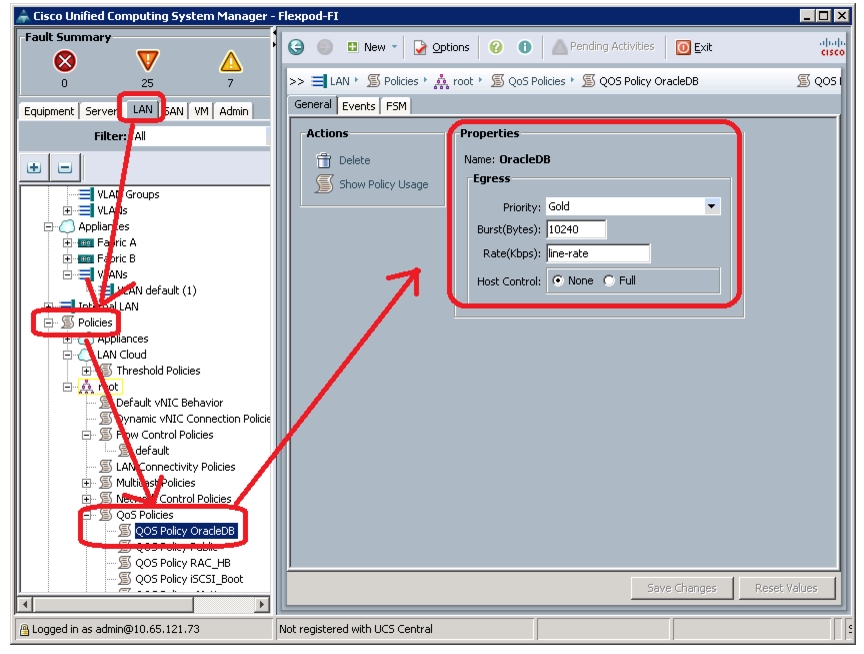The width and height of the screenshot is (864, 654).
Task: Expand the Fabric A node
Action: [67, 242]
